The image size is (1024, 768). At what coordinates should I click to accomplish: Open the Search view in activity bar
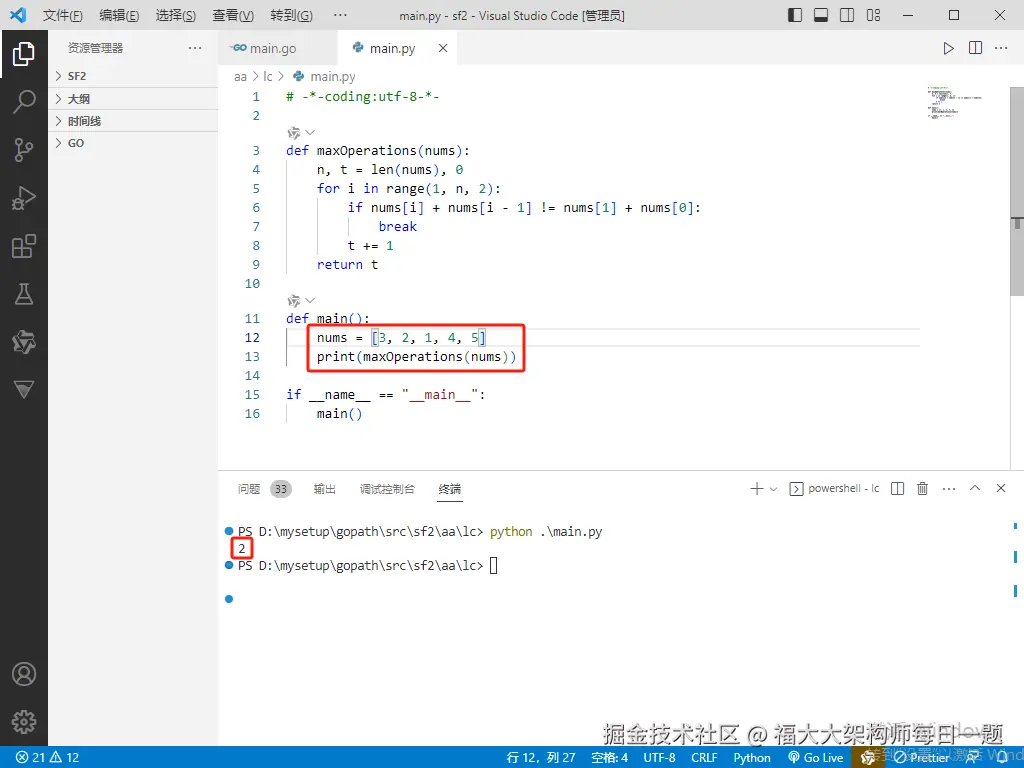[24, 102]
